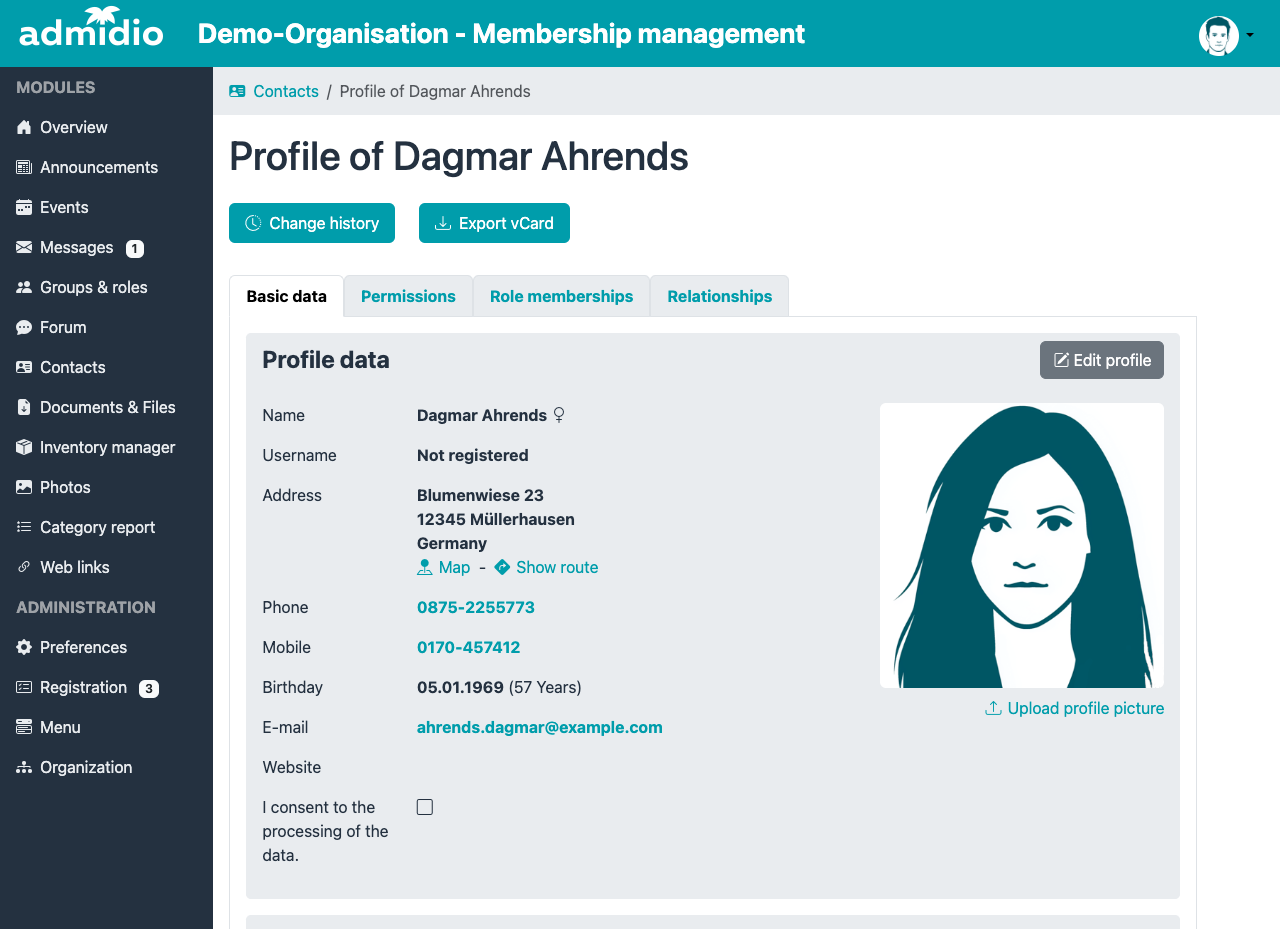Click the Organization hierarchy icon

click(24, 767)
